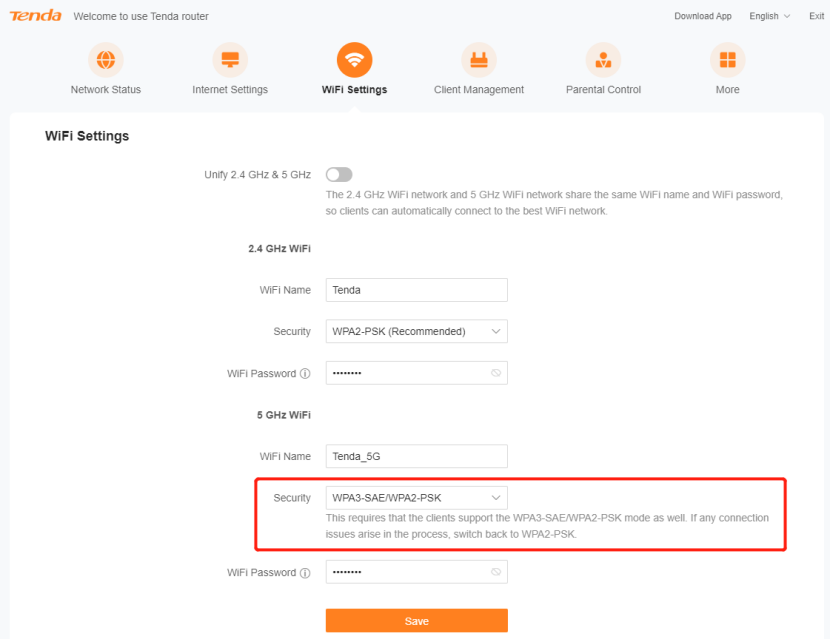The height and width of the screenshot is (640, 830).
Task: Click Exit in the top bar
Action: pyautogui.click(x=817, y=16)
